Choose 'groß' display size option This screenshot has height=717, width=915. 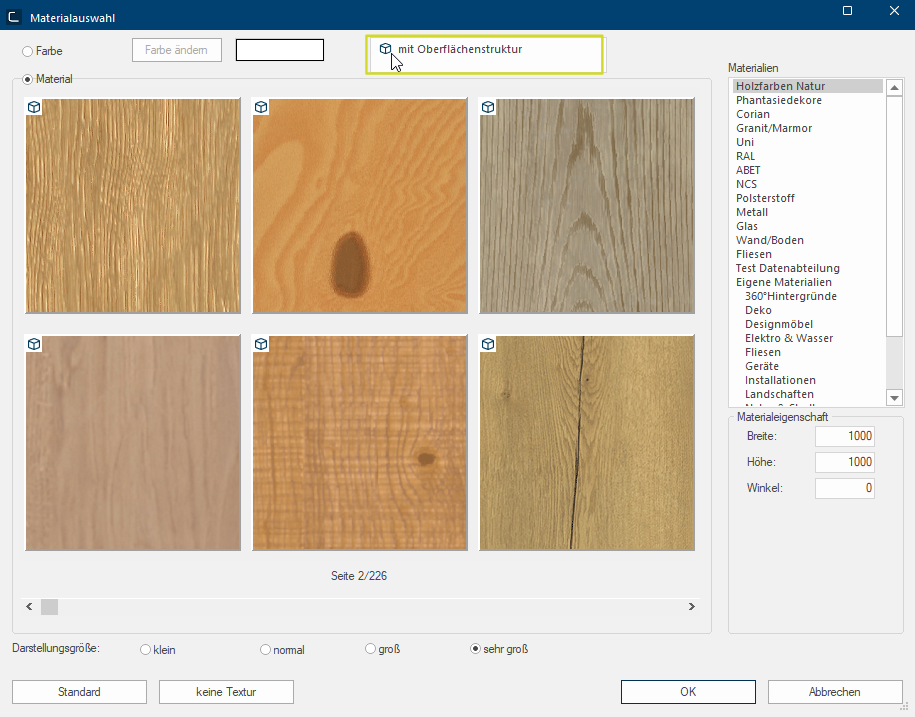[371, 649]
